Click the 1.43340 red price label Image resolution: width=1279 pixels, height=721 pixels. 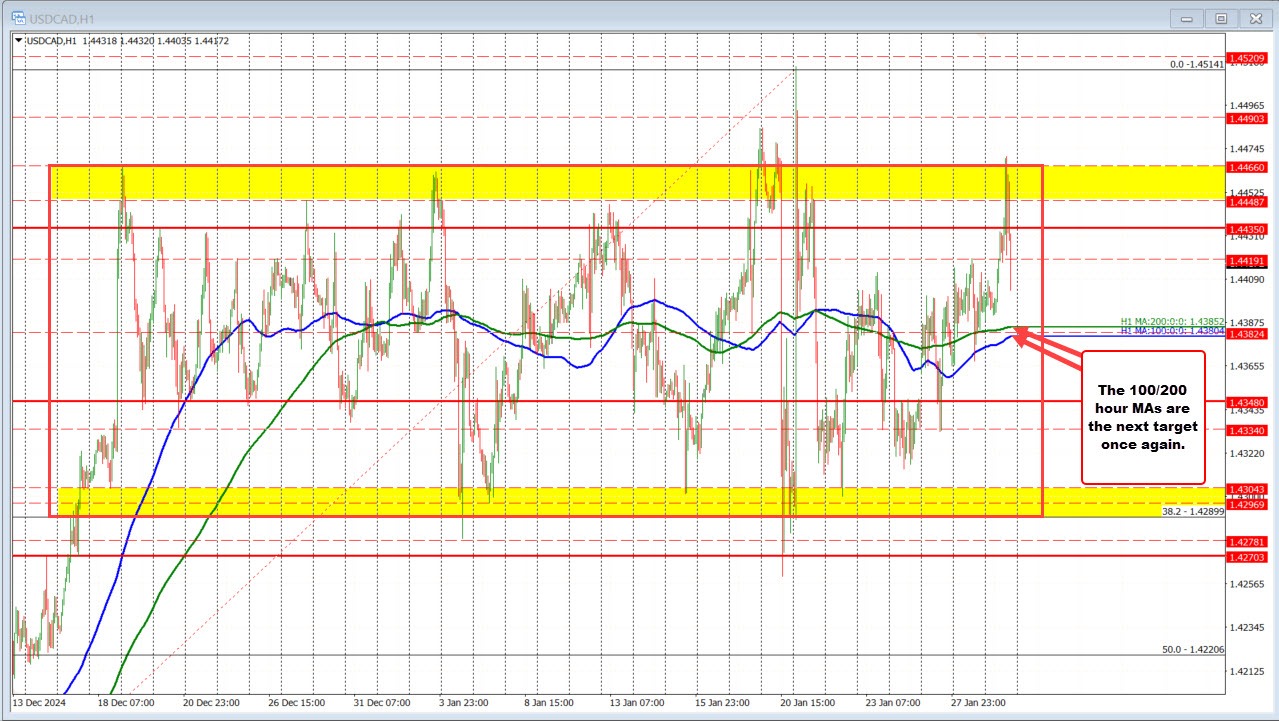click(x=1248, y=430)
